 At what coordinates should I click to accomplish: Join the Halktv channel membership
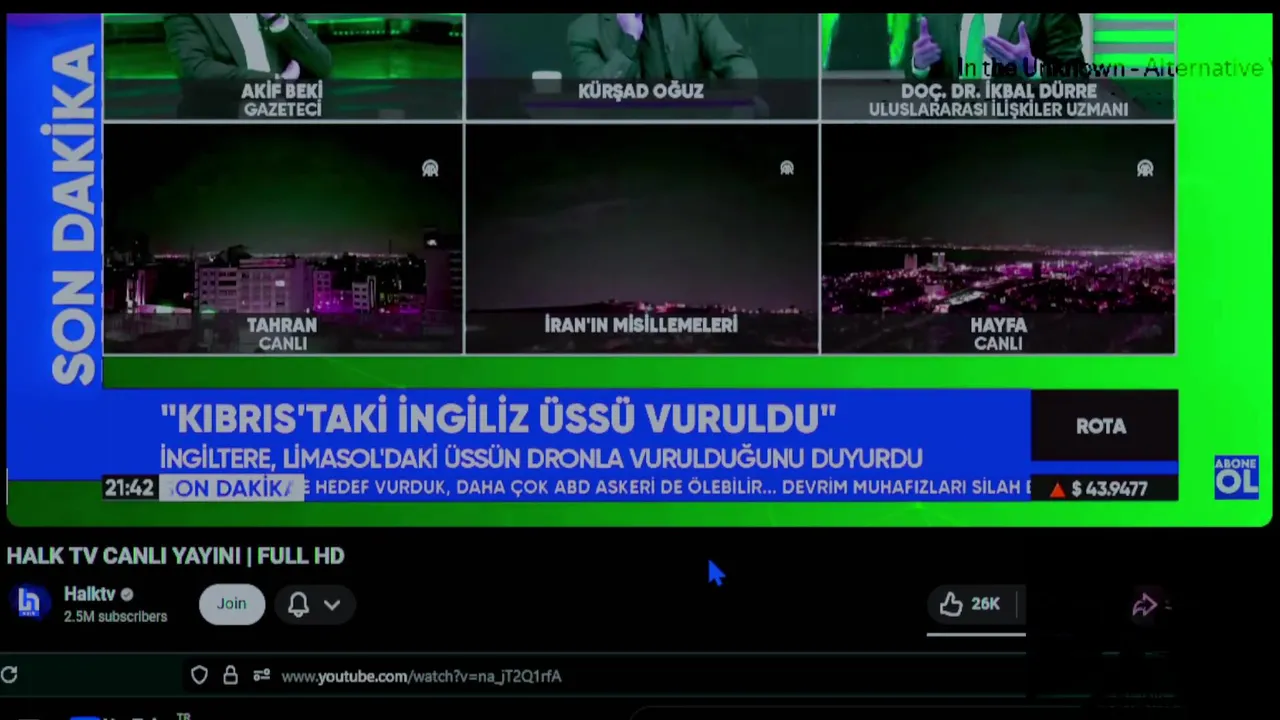pos(231,604)
